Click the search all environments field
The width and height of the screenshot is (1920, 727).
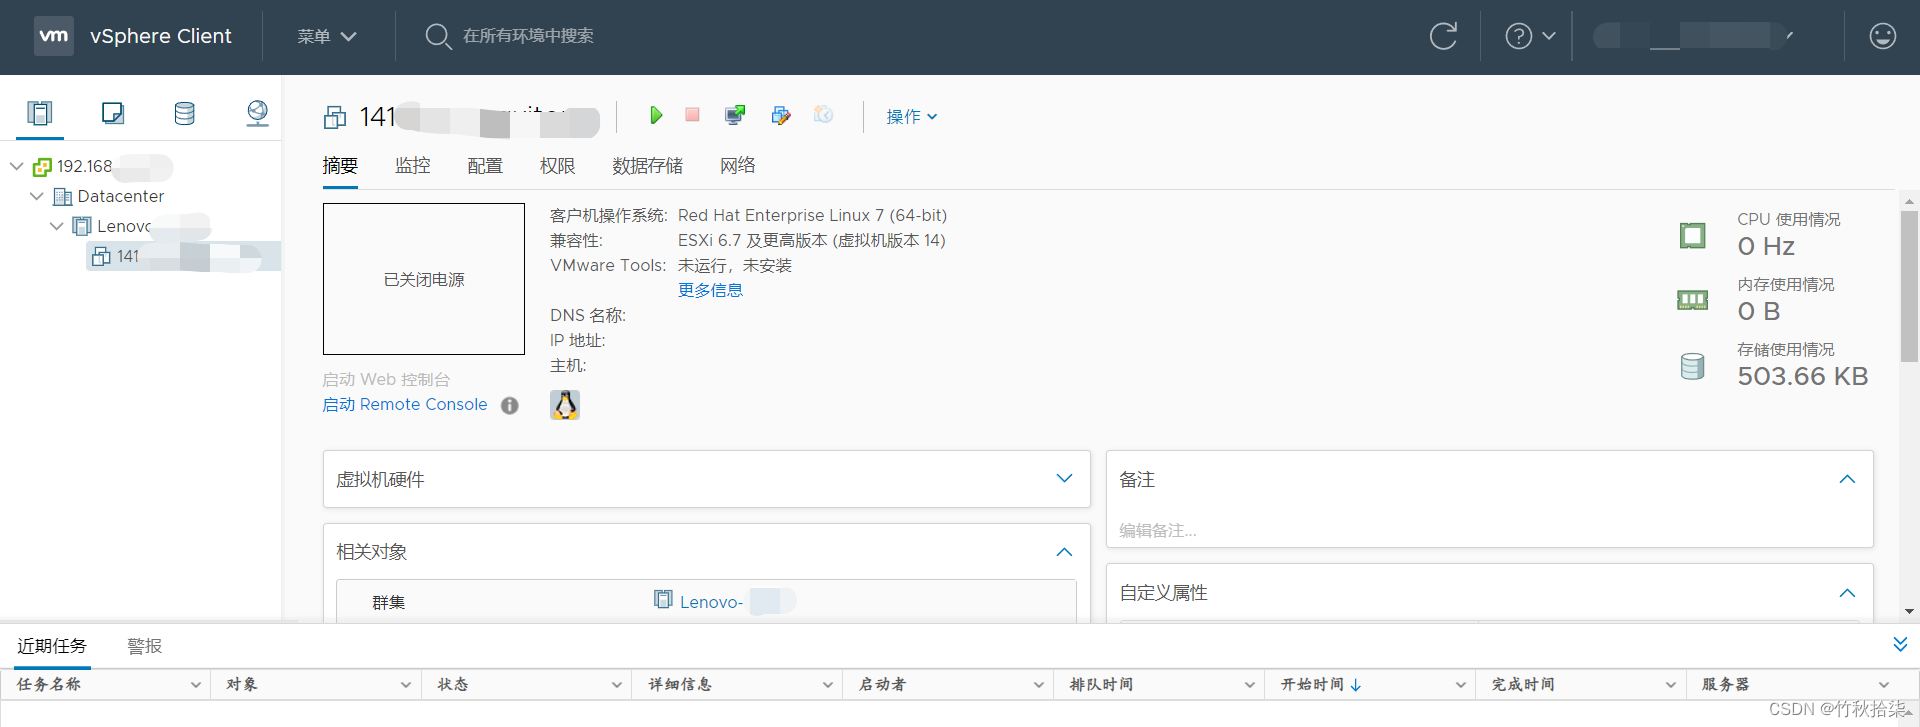(x=528, y=36)
